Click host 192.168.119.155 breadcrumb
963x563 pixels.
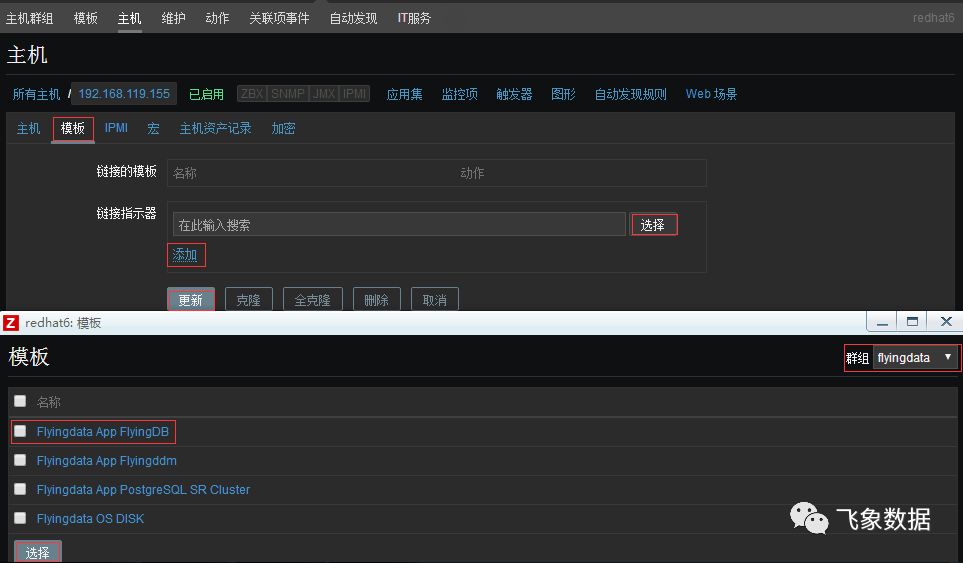point(124,94)
